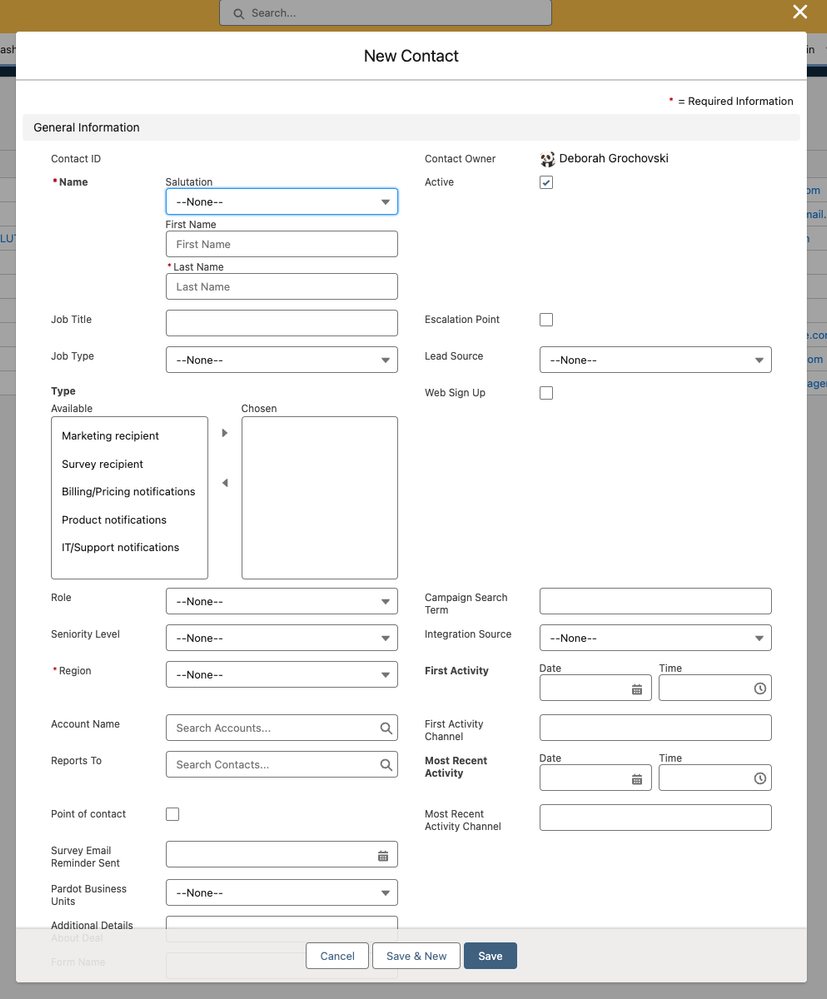The height and width of the screenshot is (999, 827).
Task: Click the Most Recent Activity Date field
Action: [595, 778]
